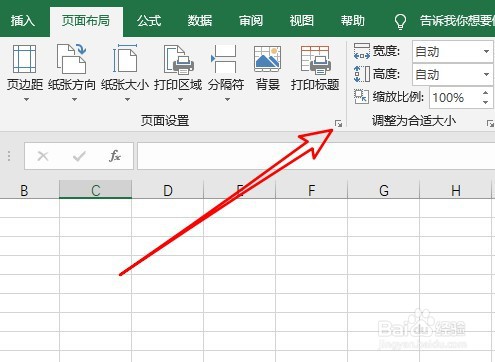
Task: Increase 缩放比例 with up spinner
Action: pos(486,93)
